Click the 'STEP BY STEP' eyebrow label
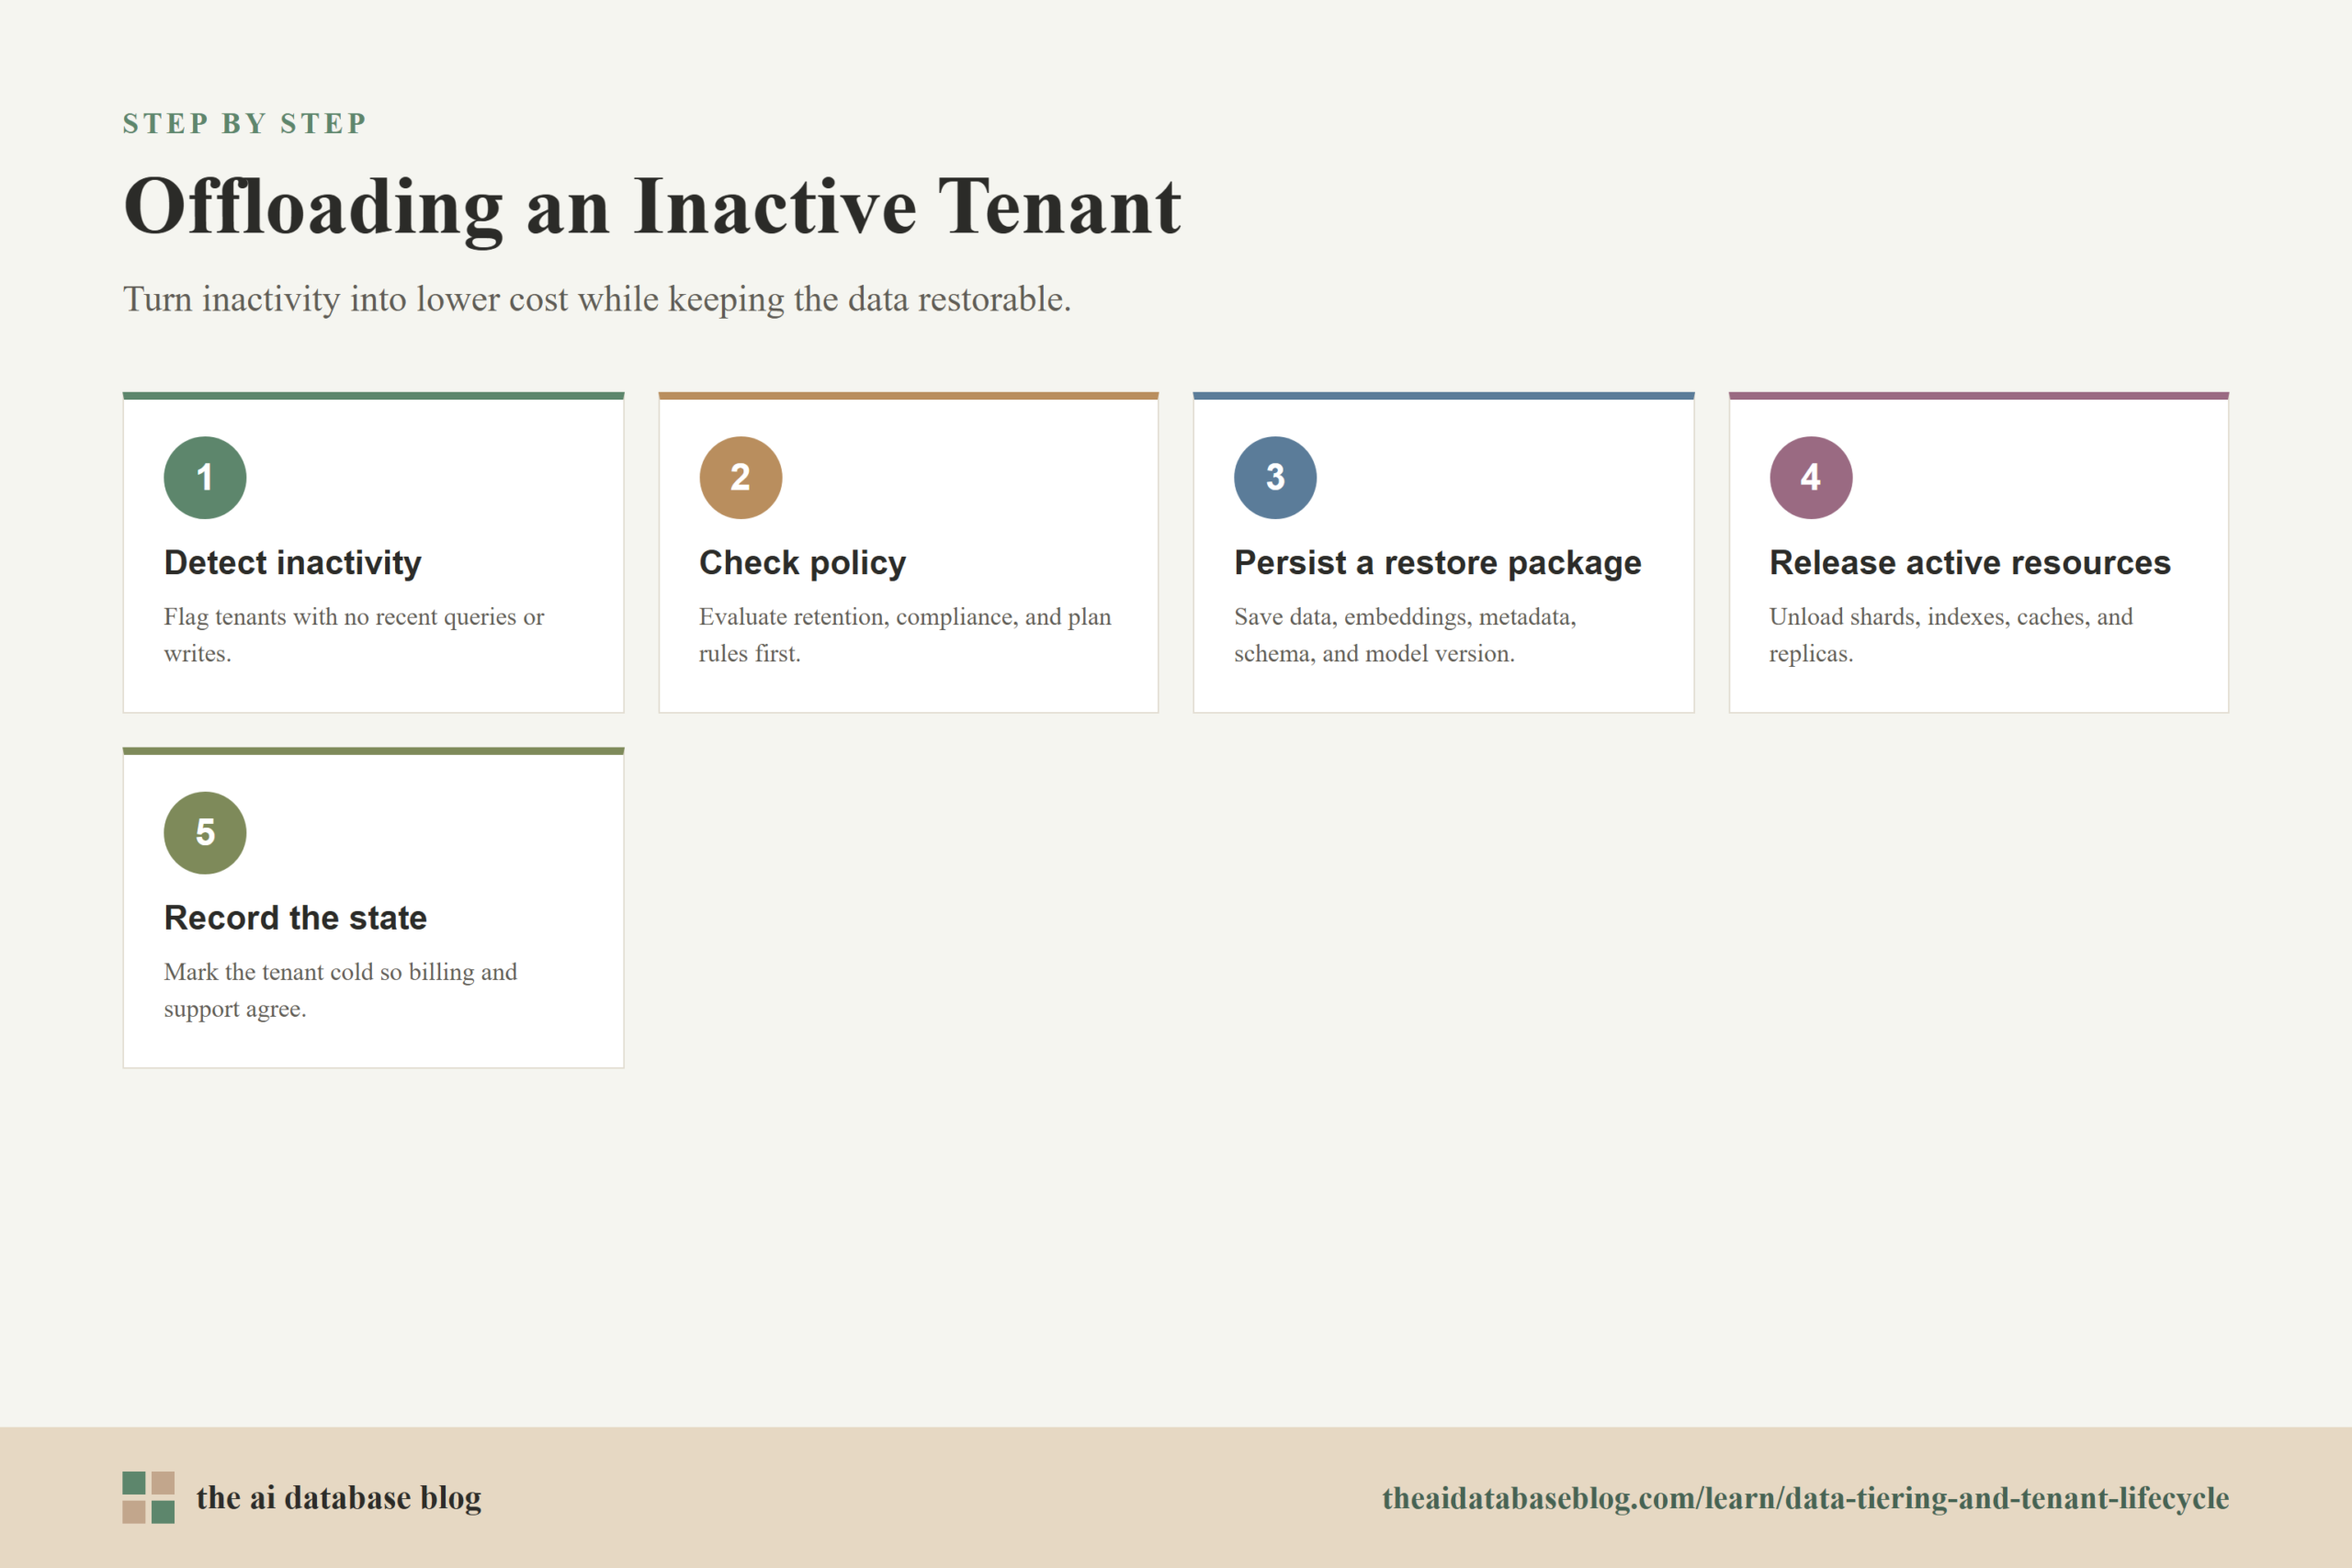Screen dimensions: 2352x1568 tap(245, 123)
